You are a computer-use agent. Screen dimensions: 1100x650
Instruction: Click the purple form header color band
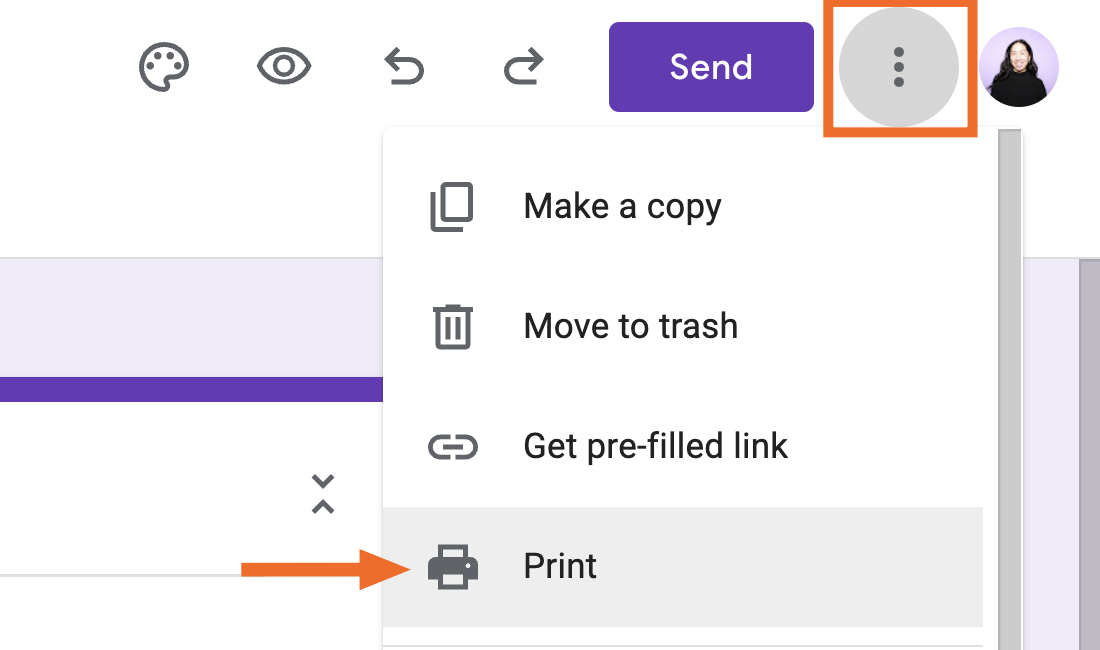(190, 389)
